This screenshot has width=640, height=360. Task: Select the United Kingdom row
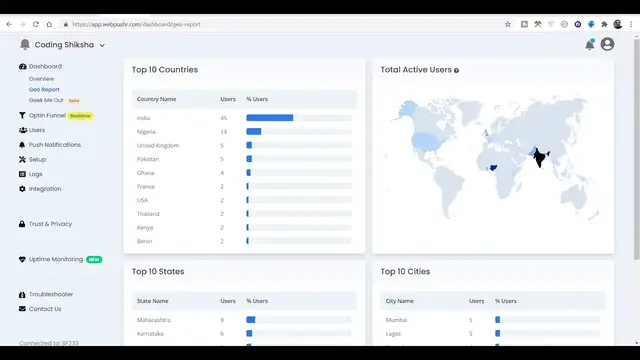pos(244,145)
